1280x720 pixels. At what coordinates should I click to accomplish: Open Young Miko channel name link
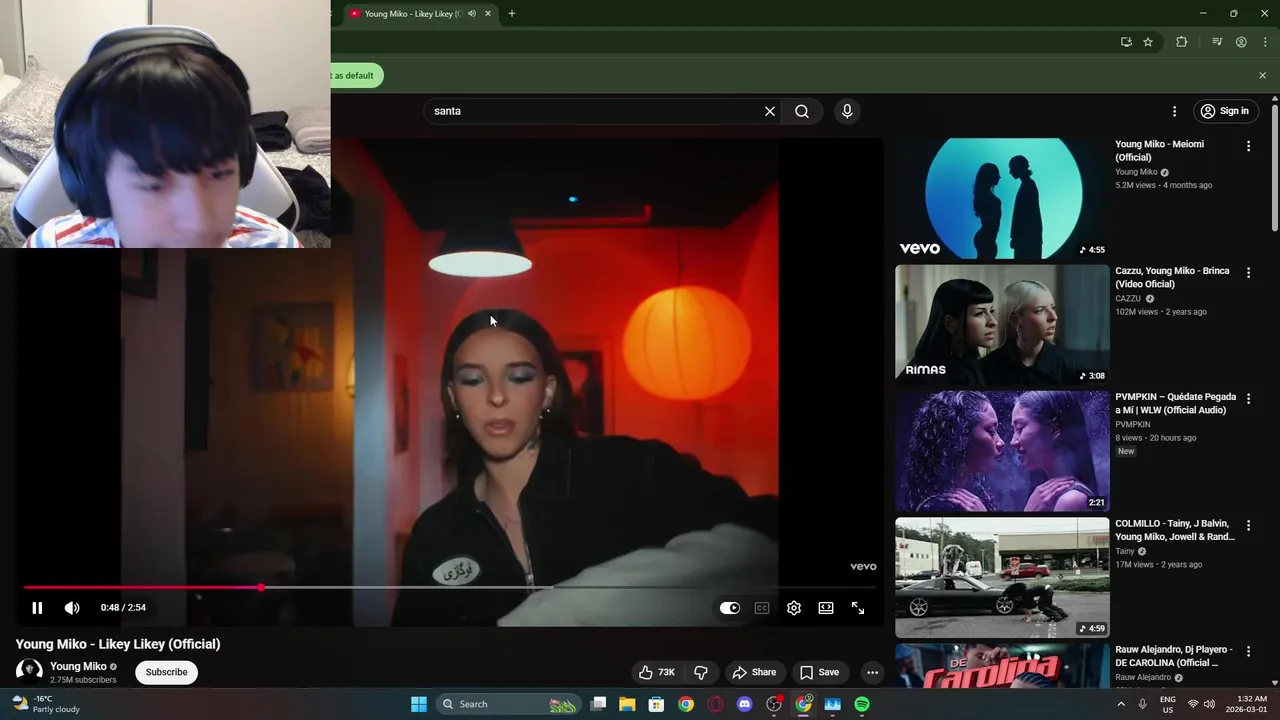(x=78, y=666)
